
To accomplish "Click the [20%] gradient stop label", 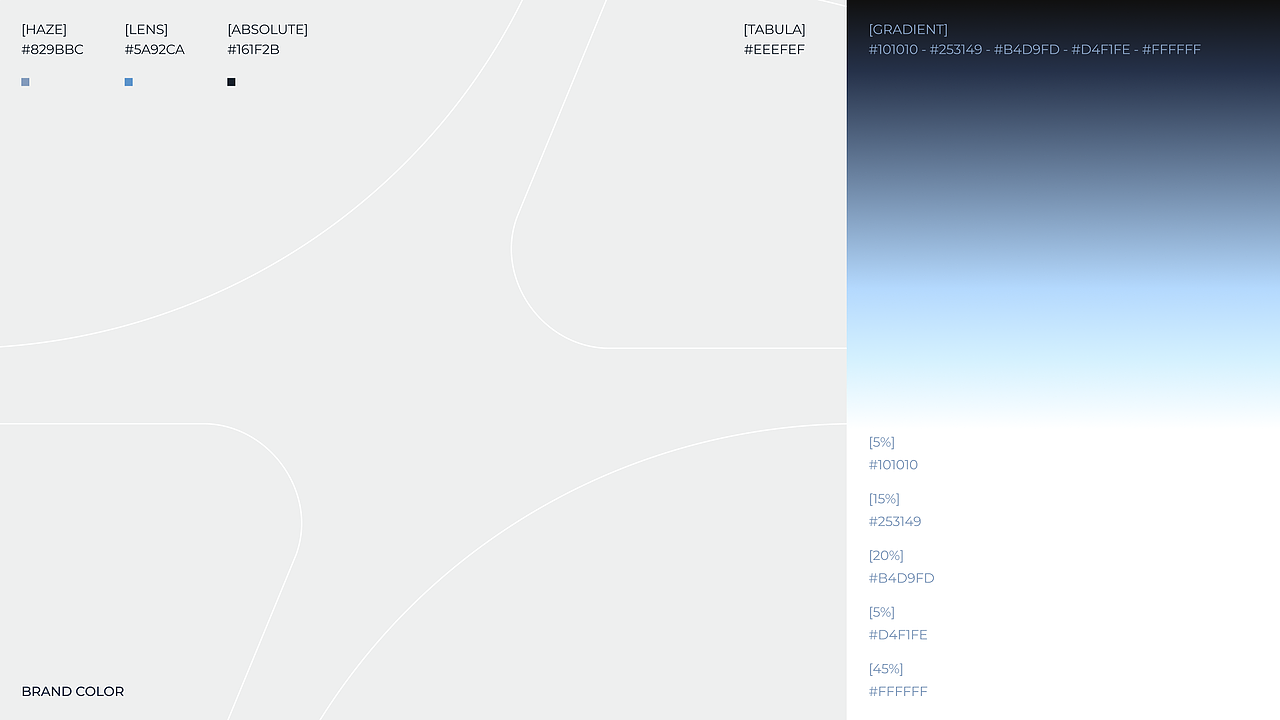I will tap(886, 555).
